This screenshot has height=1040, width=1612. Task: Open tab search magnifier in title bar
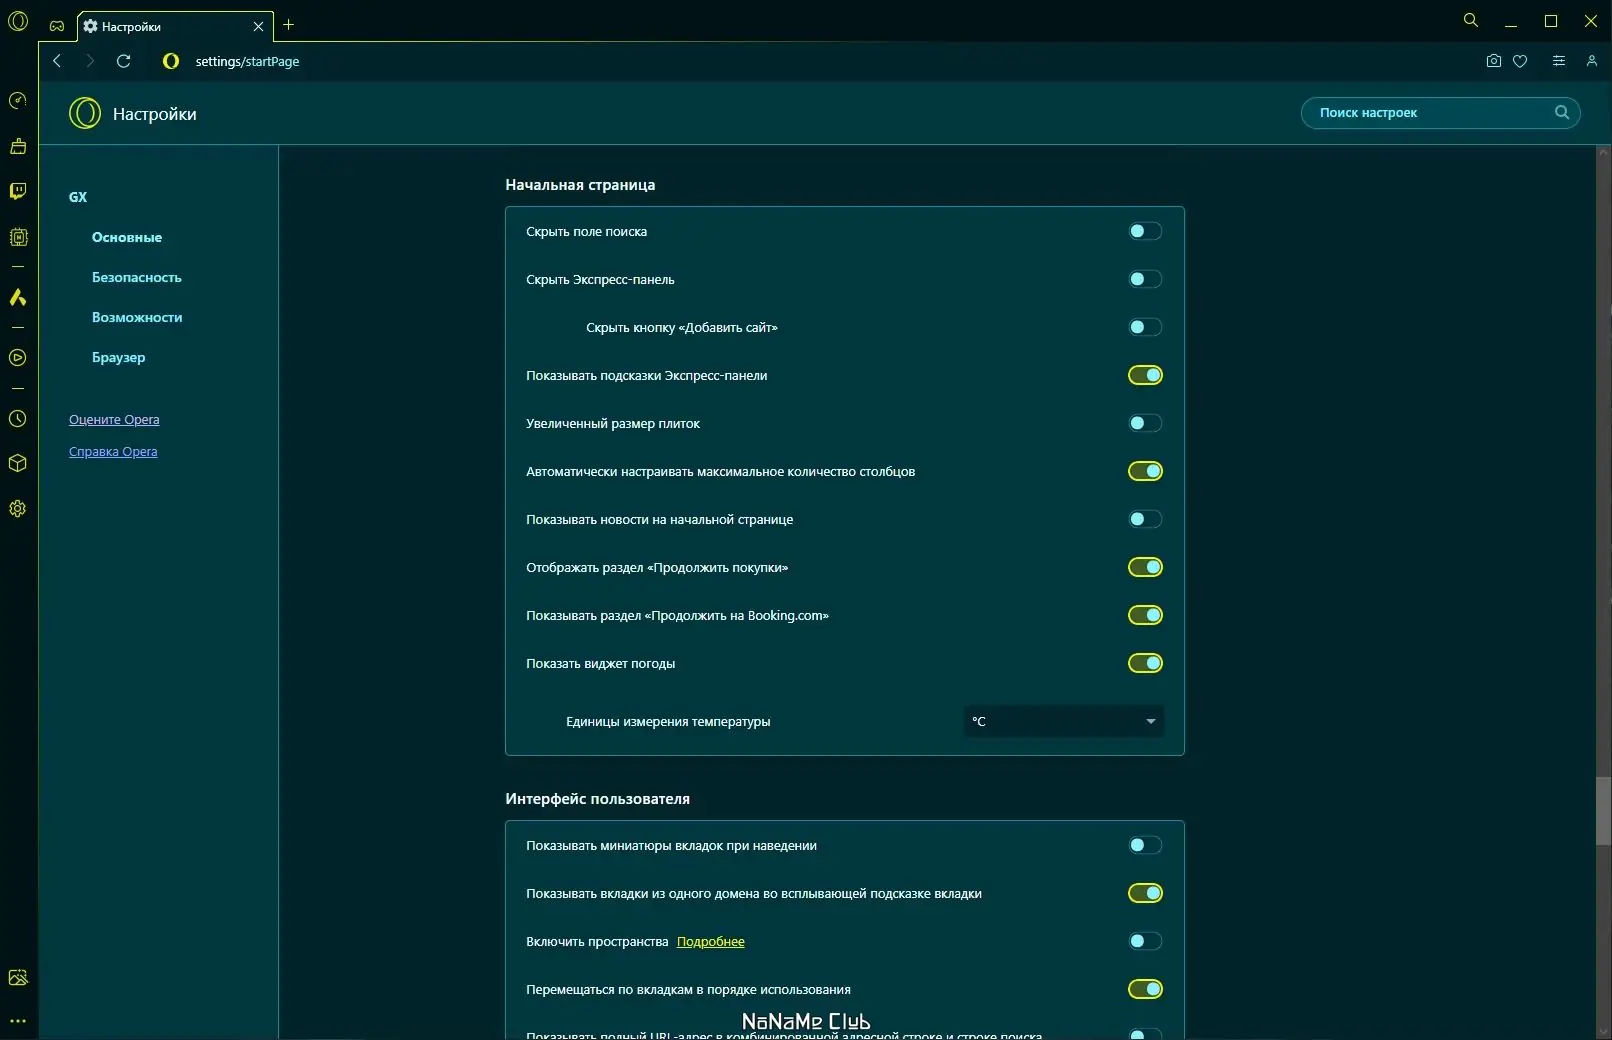(x=1470, y=20)
